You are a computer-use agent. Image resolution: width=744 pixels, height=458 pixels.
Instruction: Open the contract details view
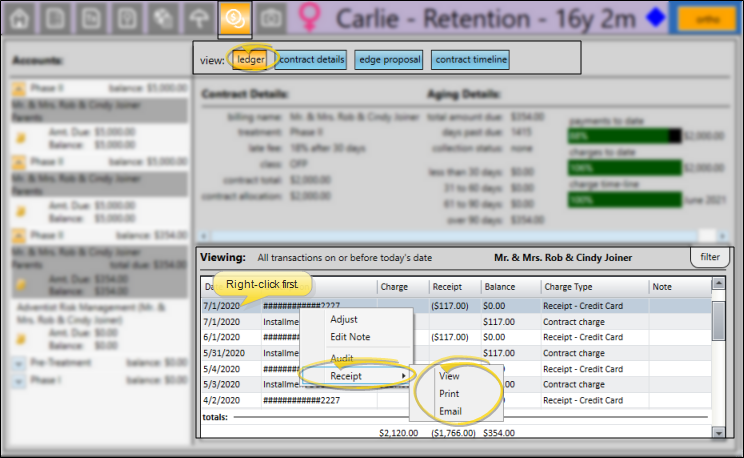pos(310,60)
